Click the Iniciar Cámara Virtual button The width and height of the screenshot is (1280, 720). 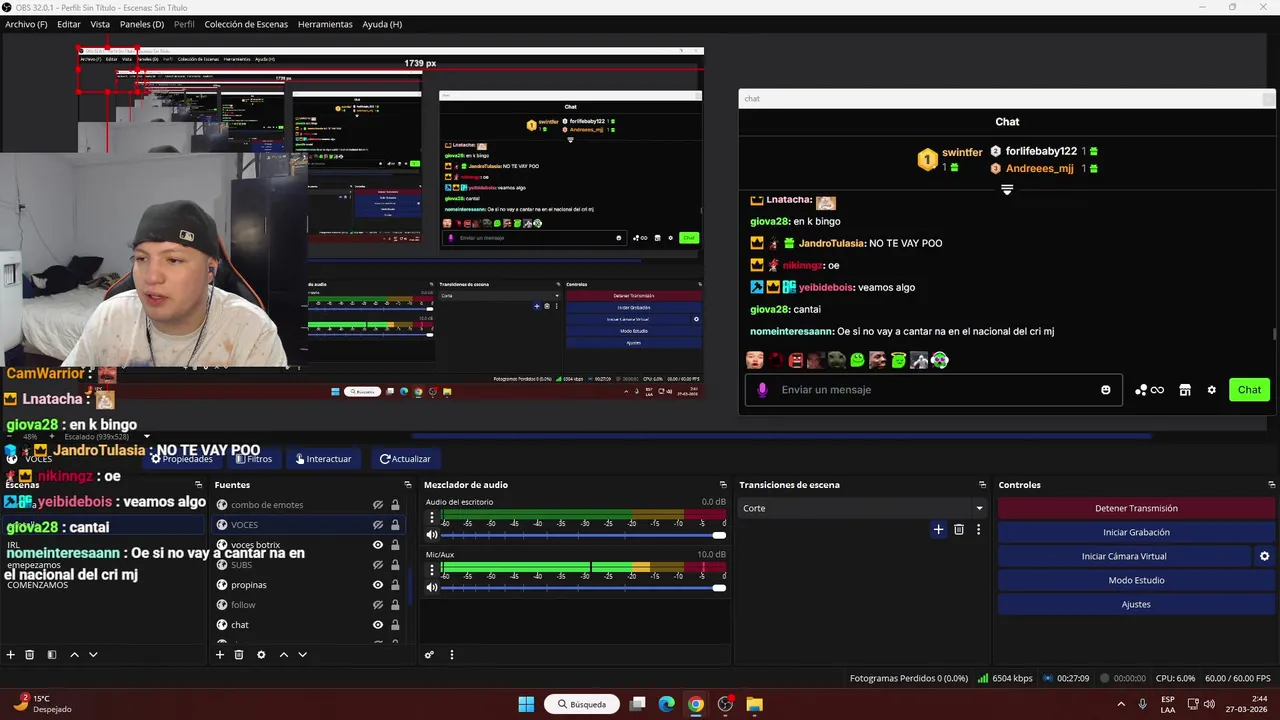[x=1124, y=556]
